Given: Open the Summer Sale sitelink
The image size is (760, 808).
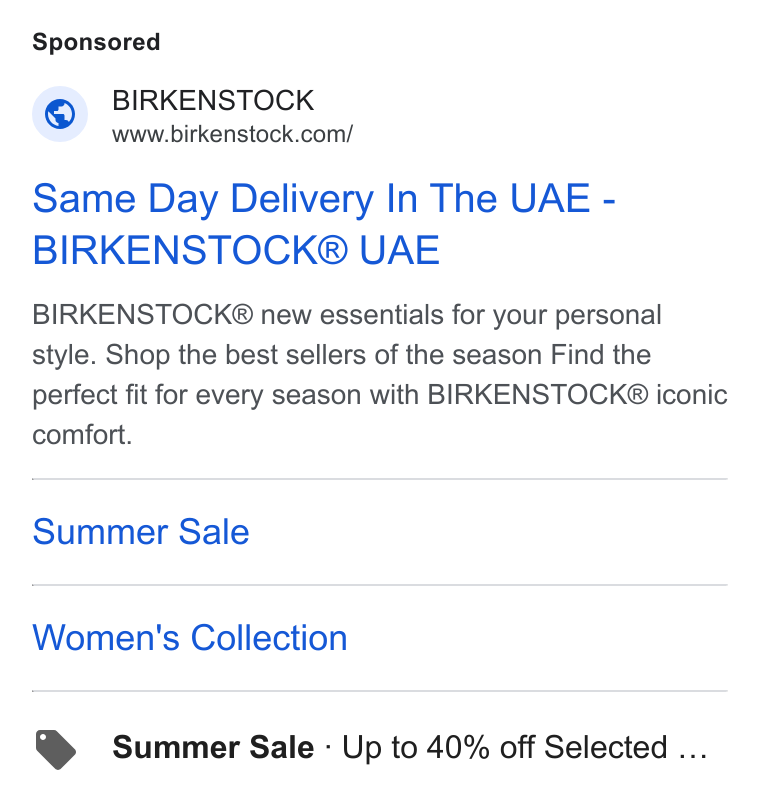Looking at the screenshot, I should pyautogui.click(x=141, y=532).
